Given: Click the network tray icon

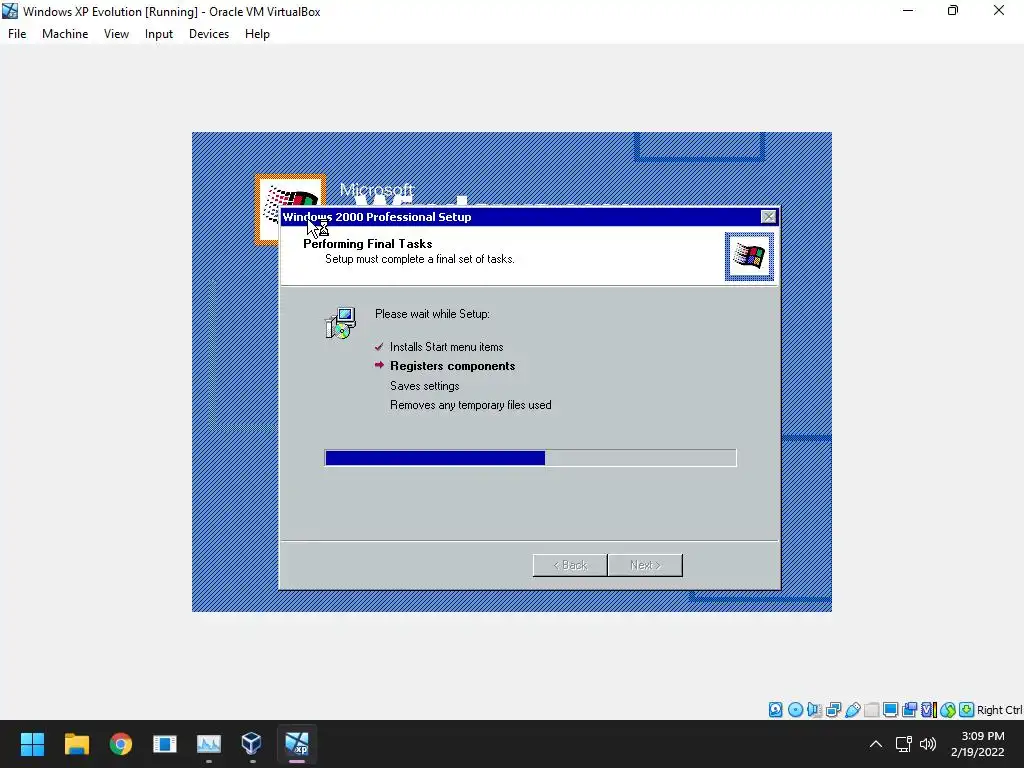Looking at the screenshot, I should [x=903, y=744].
